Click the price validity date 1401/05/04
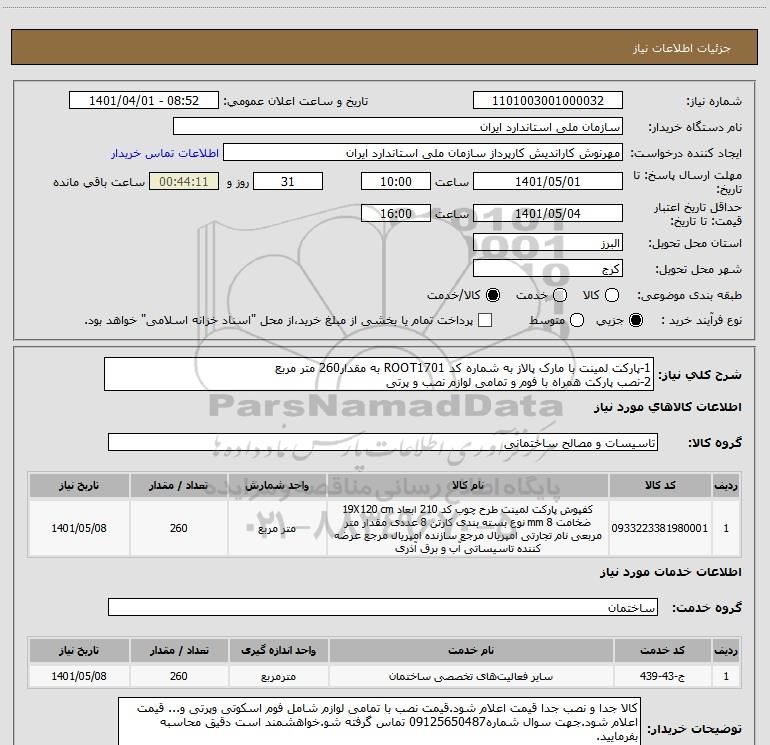 tap(548, 213)
